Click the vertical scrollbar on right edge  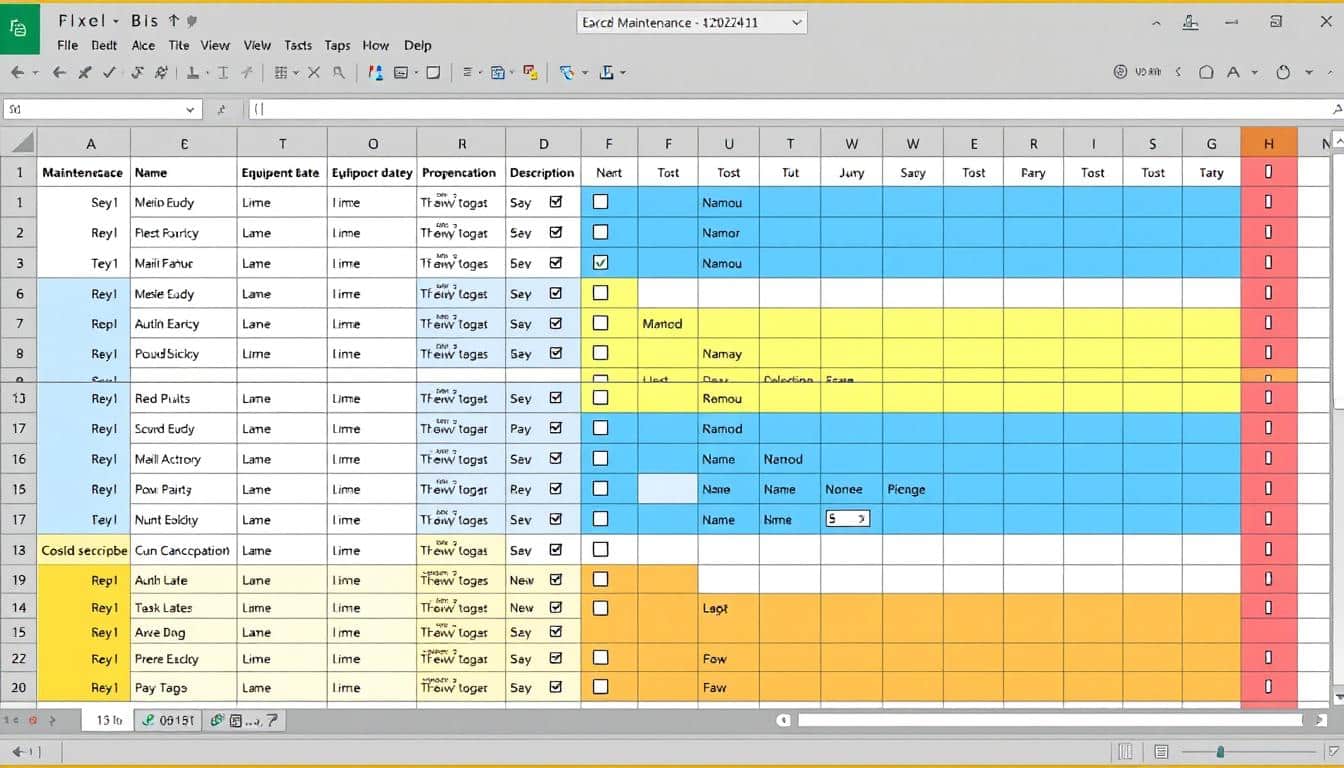click(x=1338, y=280)
